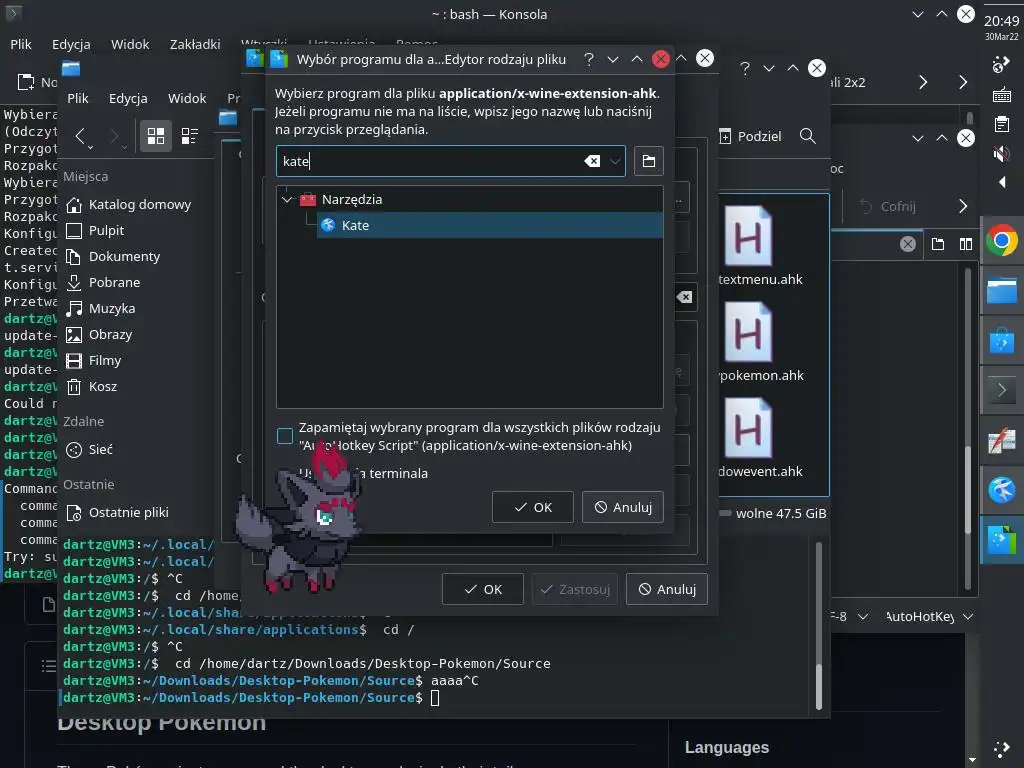Open file manager from side panel
The height and width of the screenshot is (768, 1024).
tap(1002, 291)
